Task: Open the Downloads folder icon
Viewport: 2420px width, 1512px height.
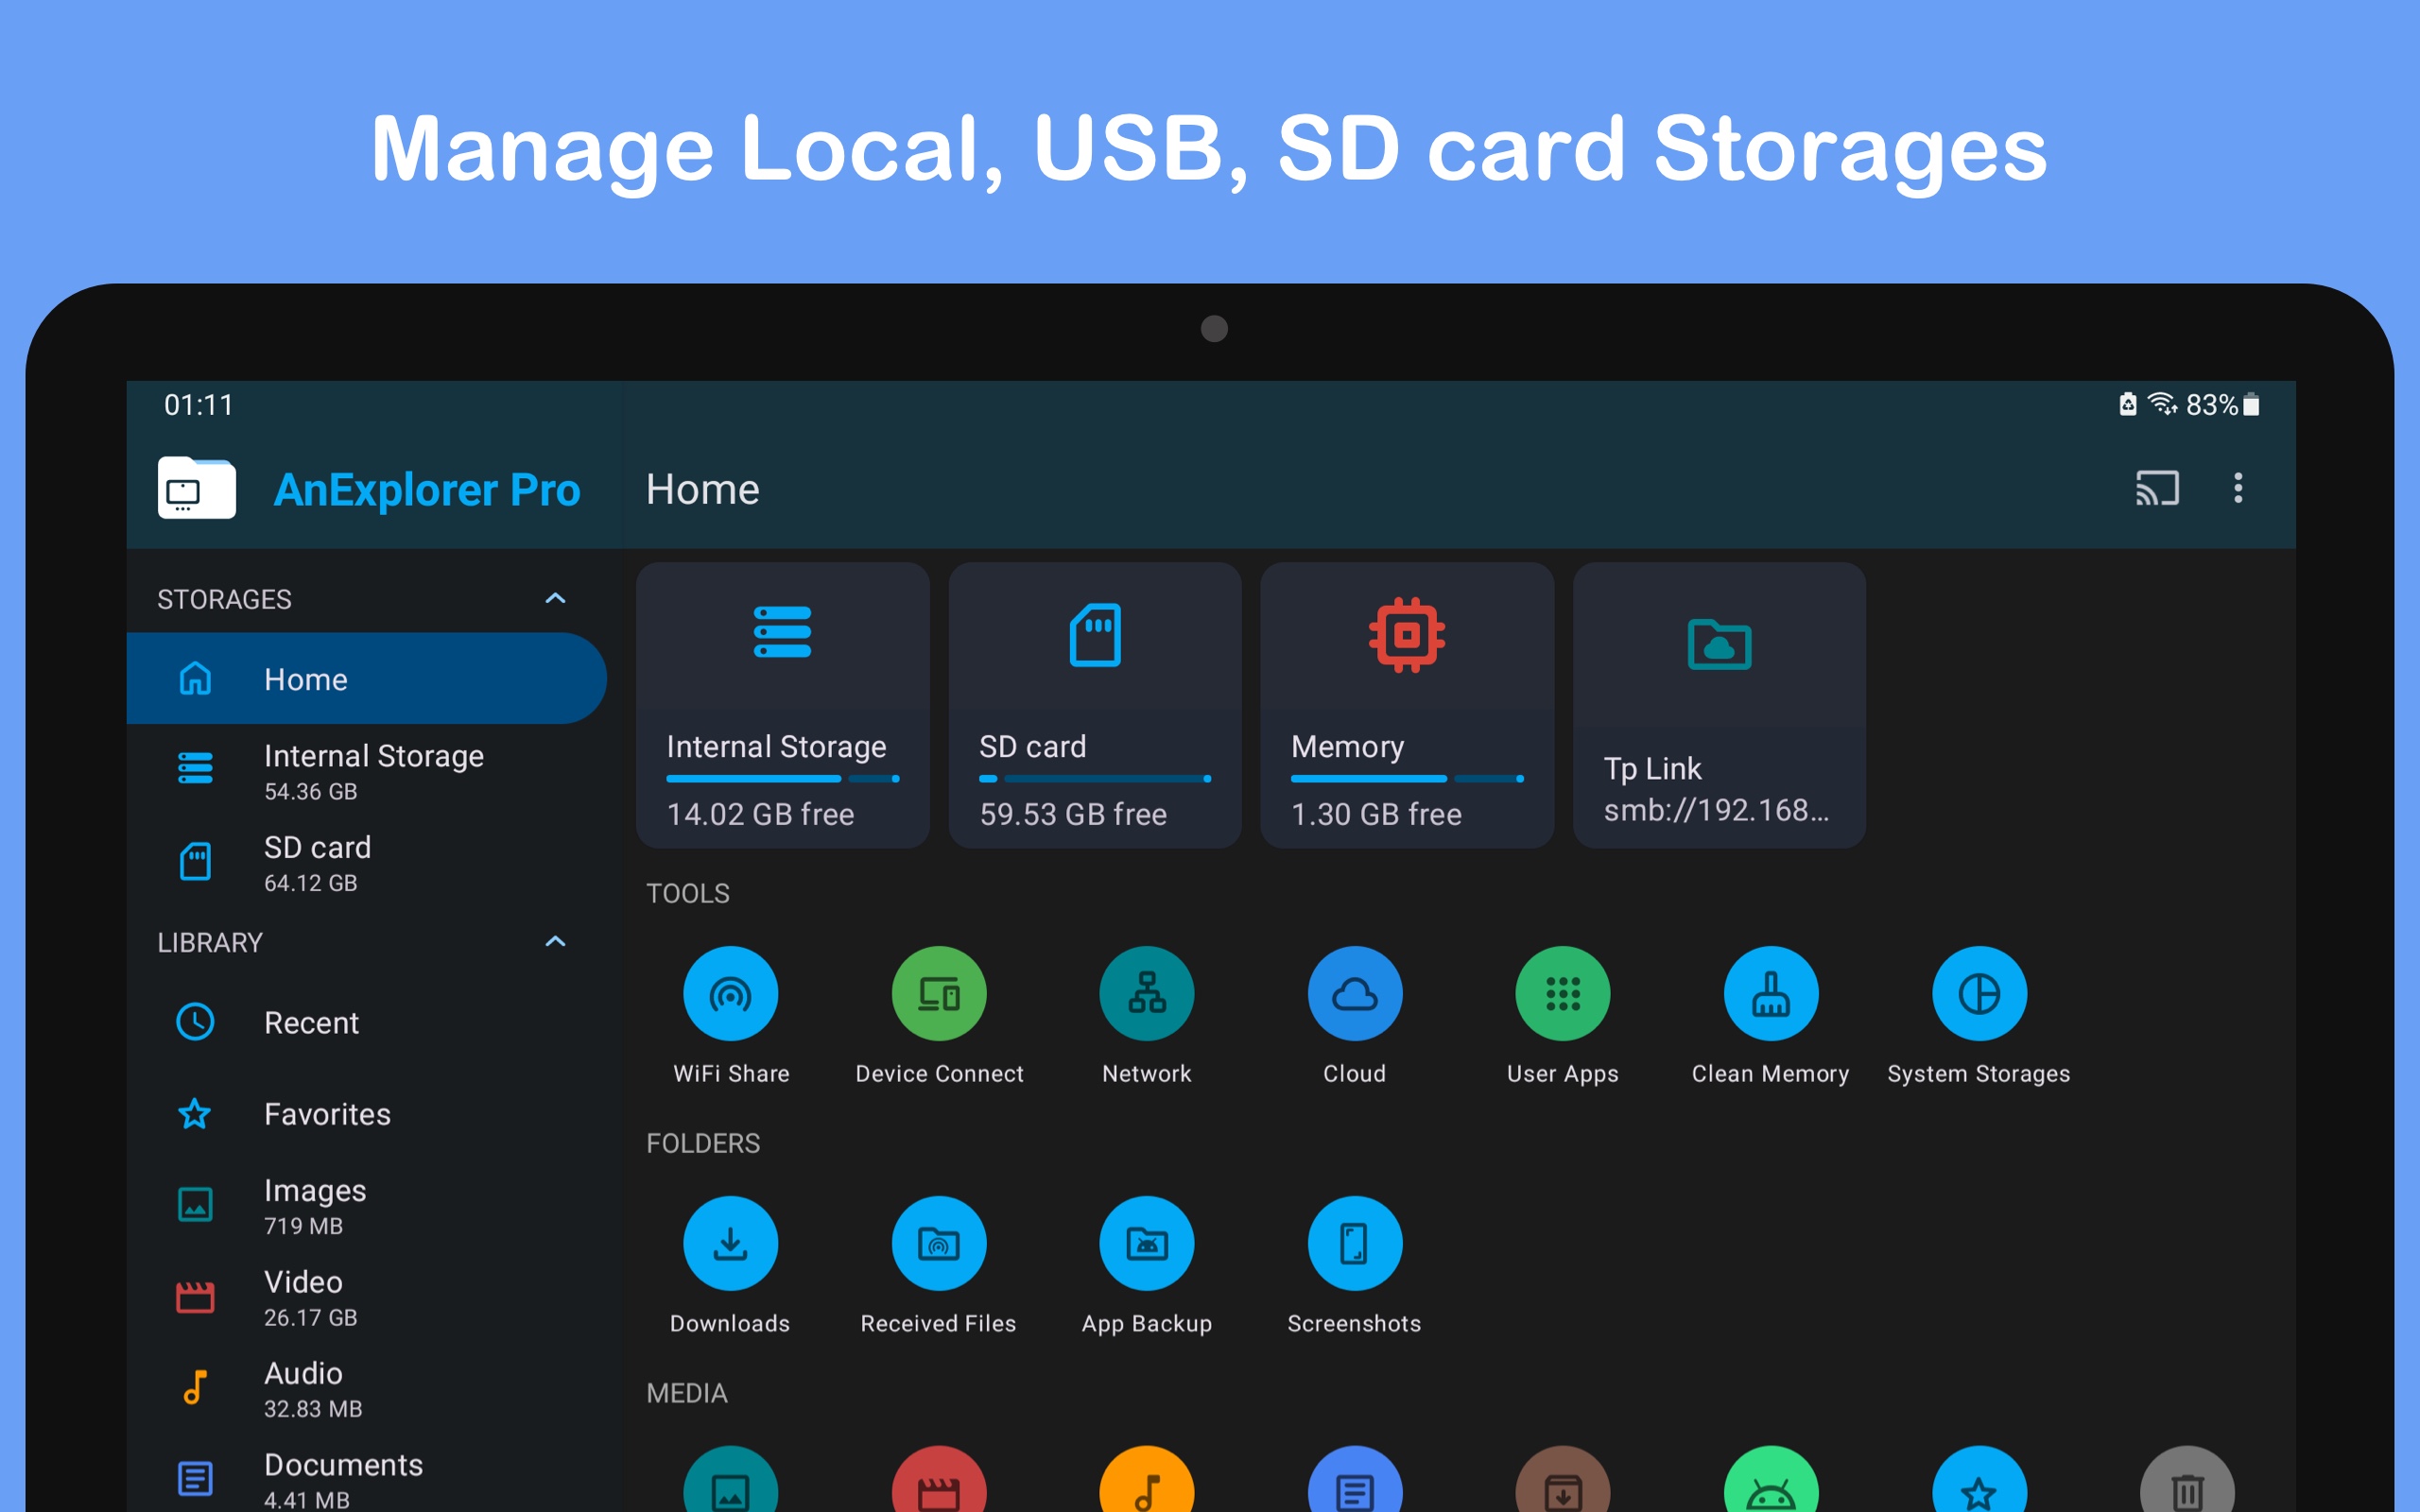Action: coord(731,1242)
